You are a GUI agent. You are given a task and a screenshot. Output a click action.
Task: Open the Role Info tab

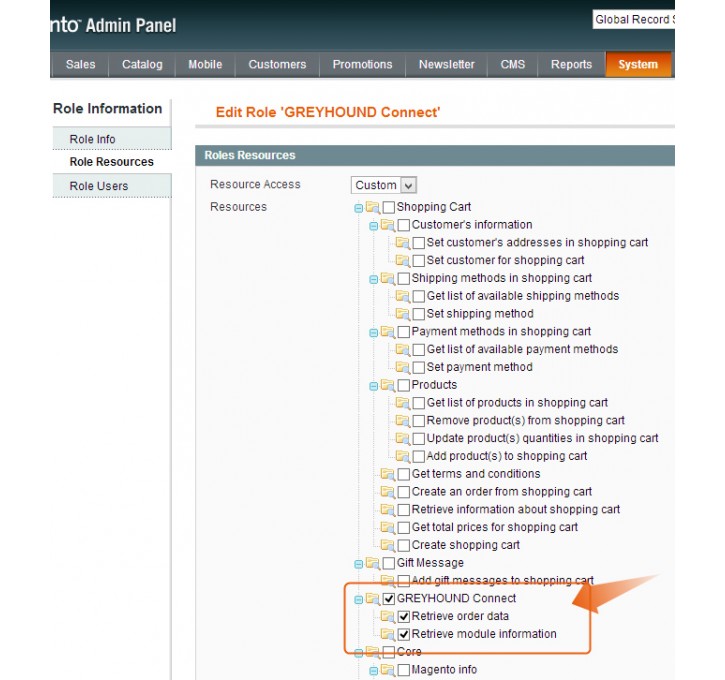[x=112, y=139]
